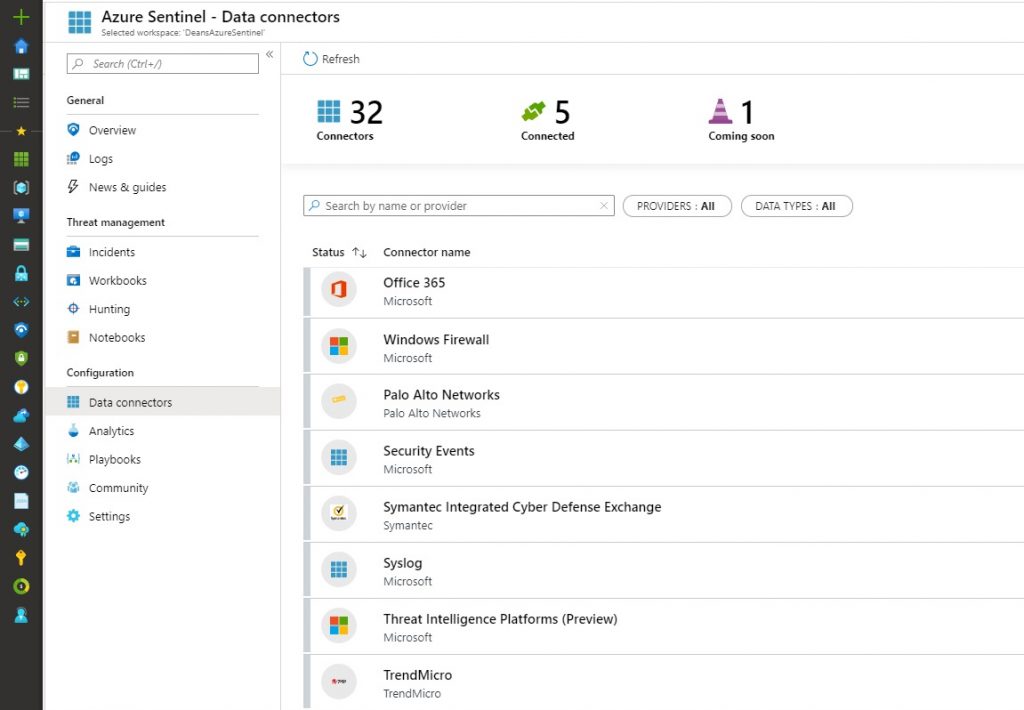Click the Refresh button
The height and width of the screenshot is (710, 1024).
(330, 58)
